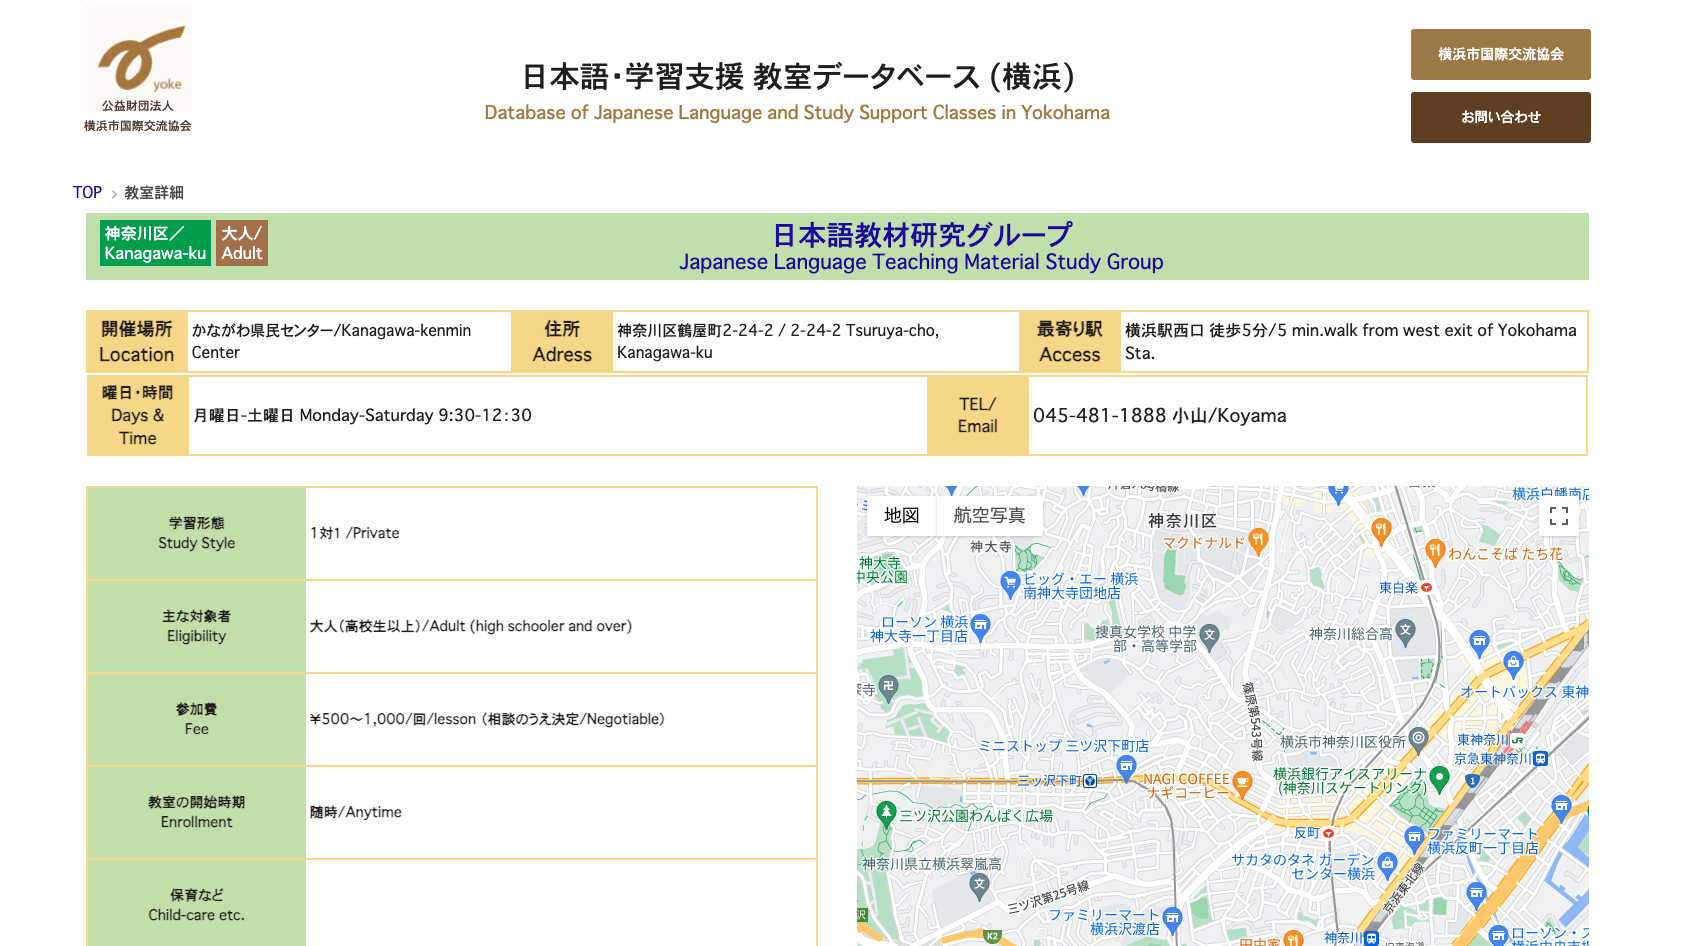Enter fullscreen mode on the map

(1560, 517)
